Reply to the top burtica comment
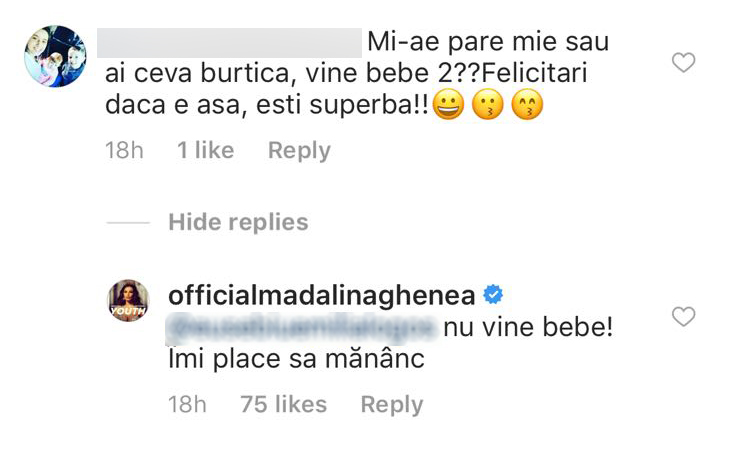Image resolution: width=739 pixels, height=452 pixels. pyautogui.click(x=299, y=151)
